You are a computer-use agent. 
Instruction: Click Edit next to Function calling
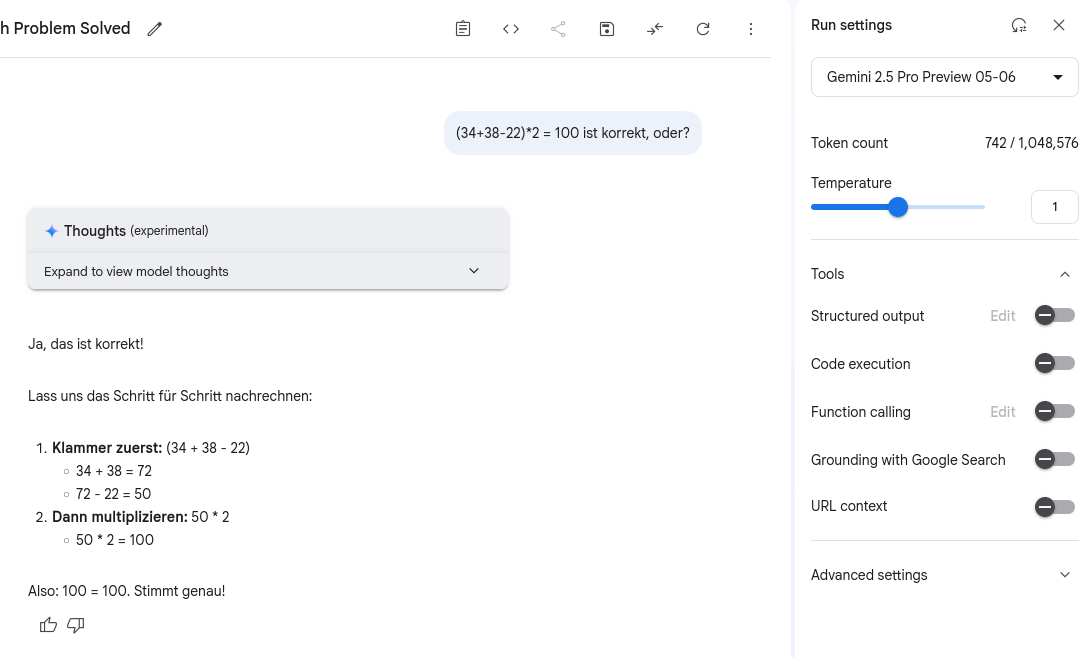click(1002, 412)
